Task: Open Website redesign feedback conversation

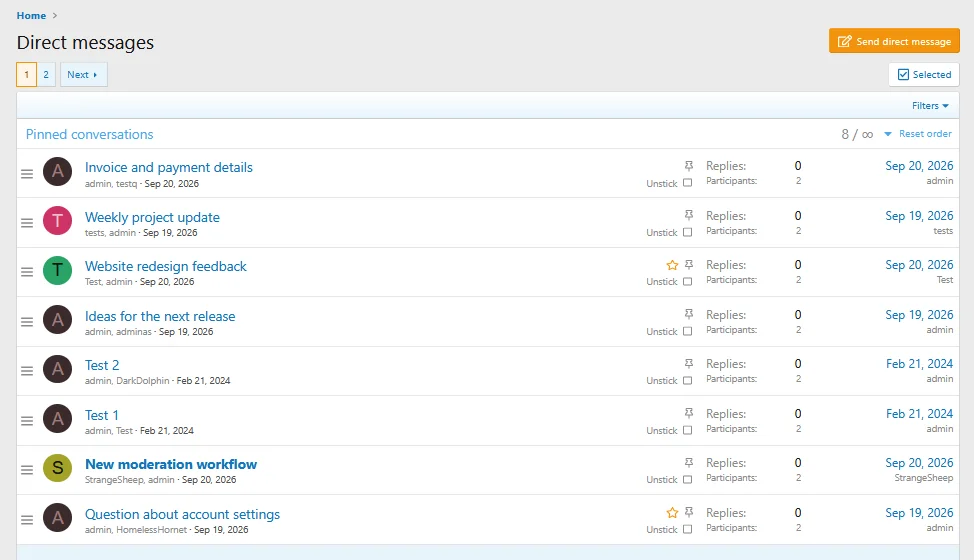Action: coord(165,266)
